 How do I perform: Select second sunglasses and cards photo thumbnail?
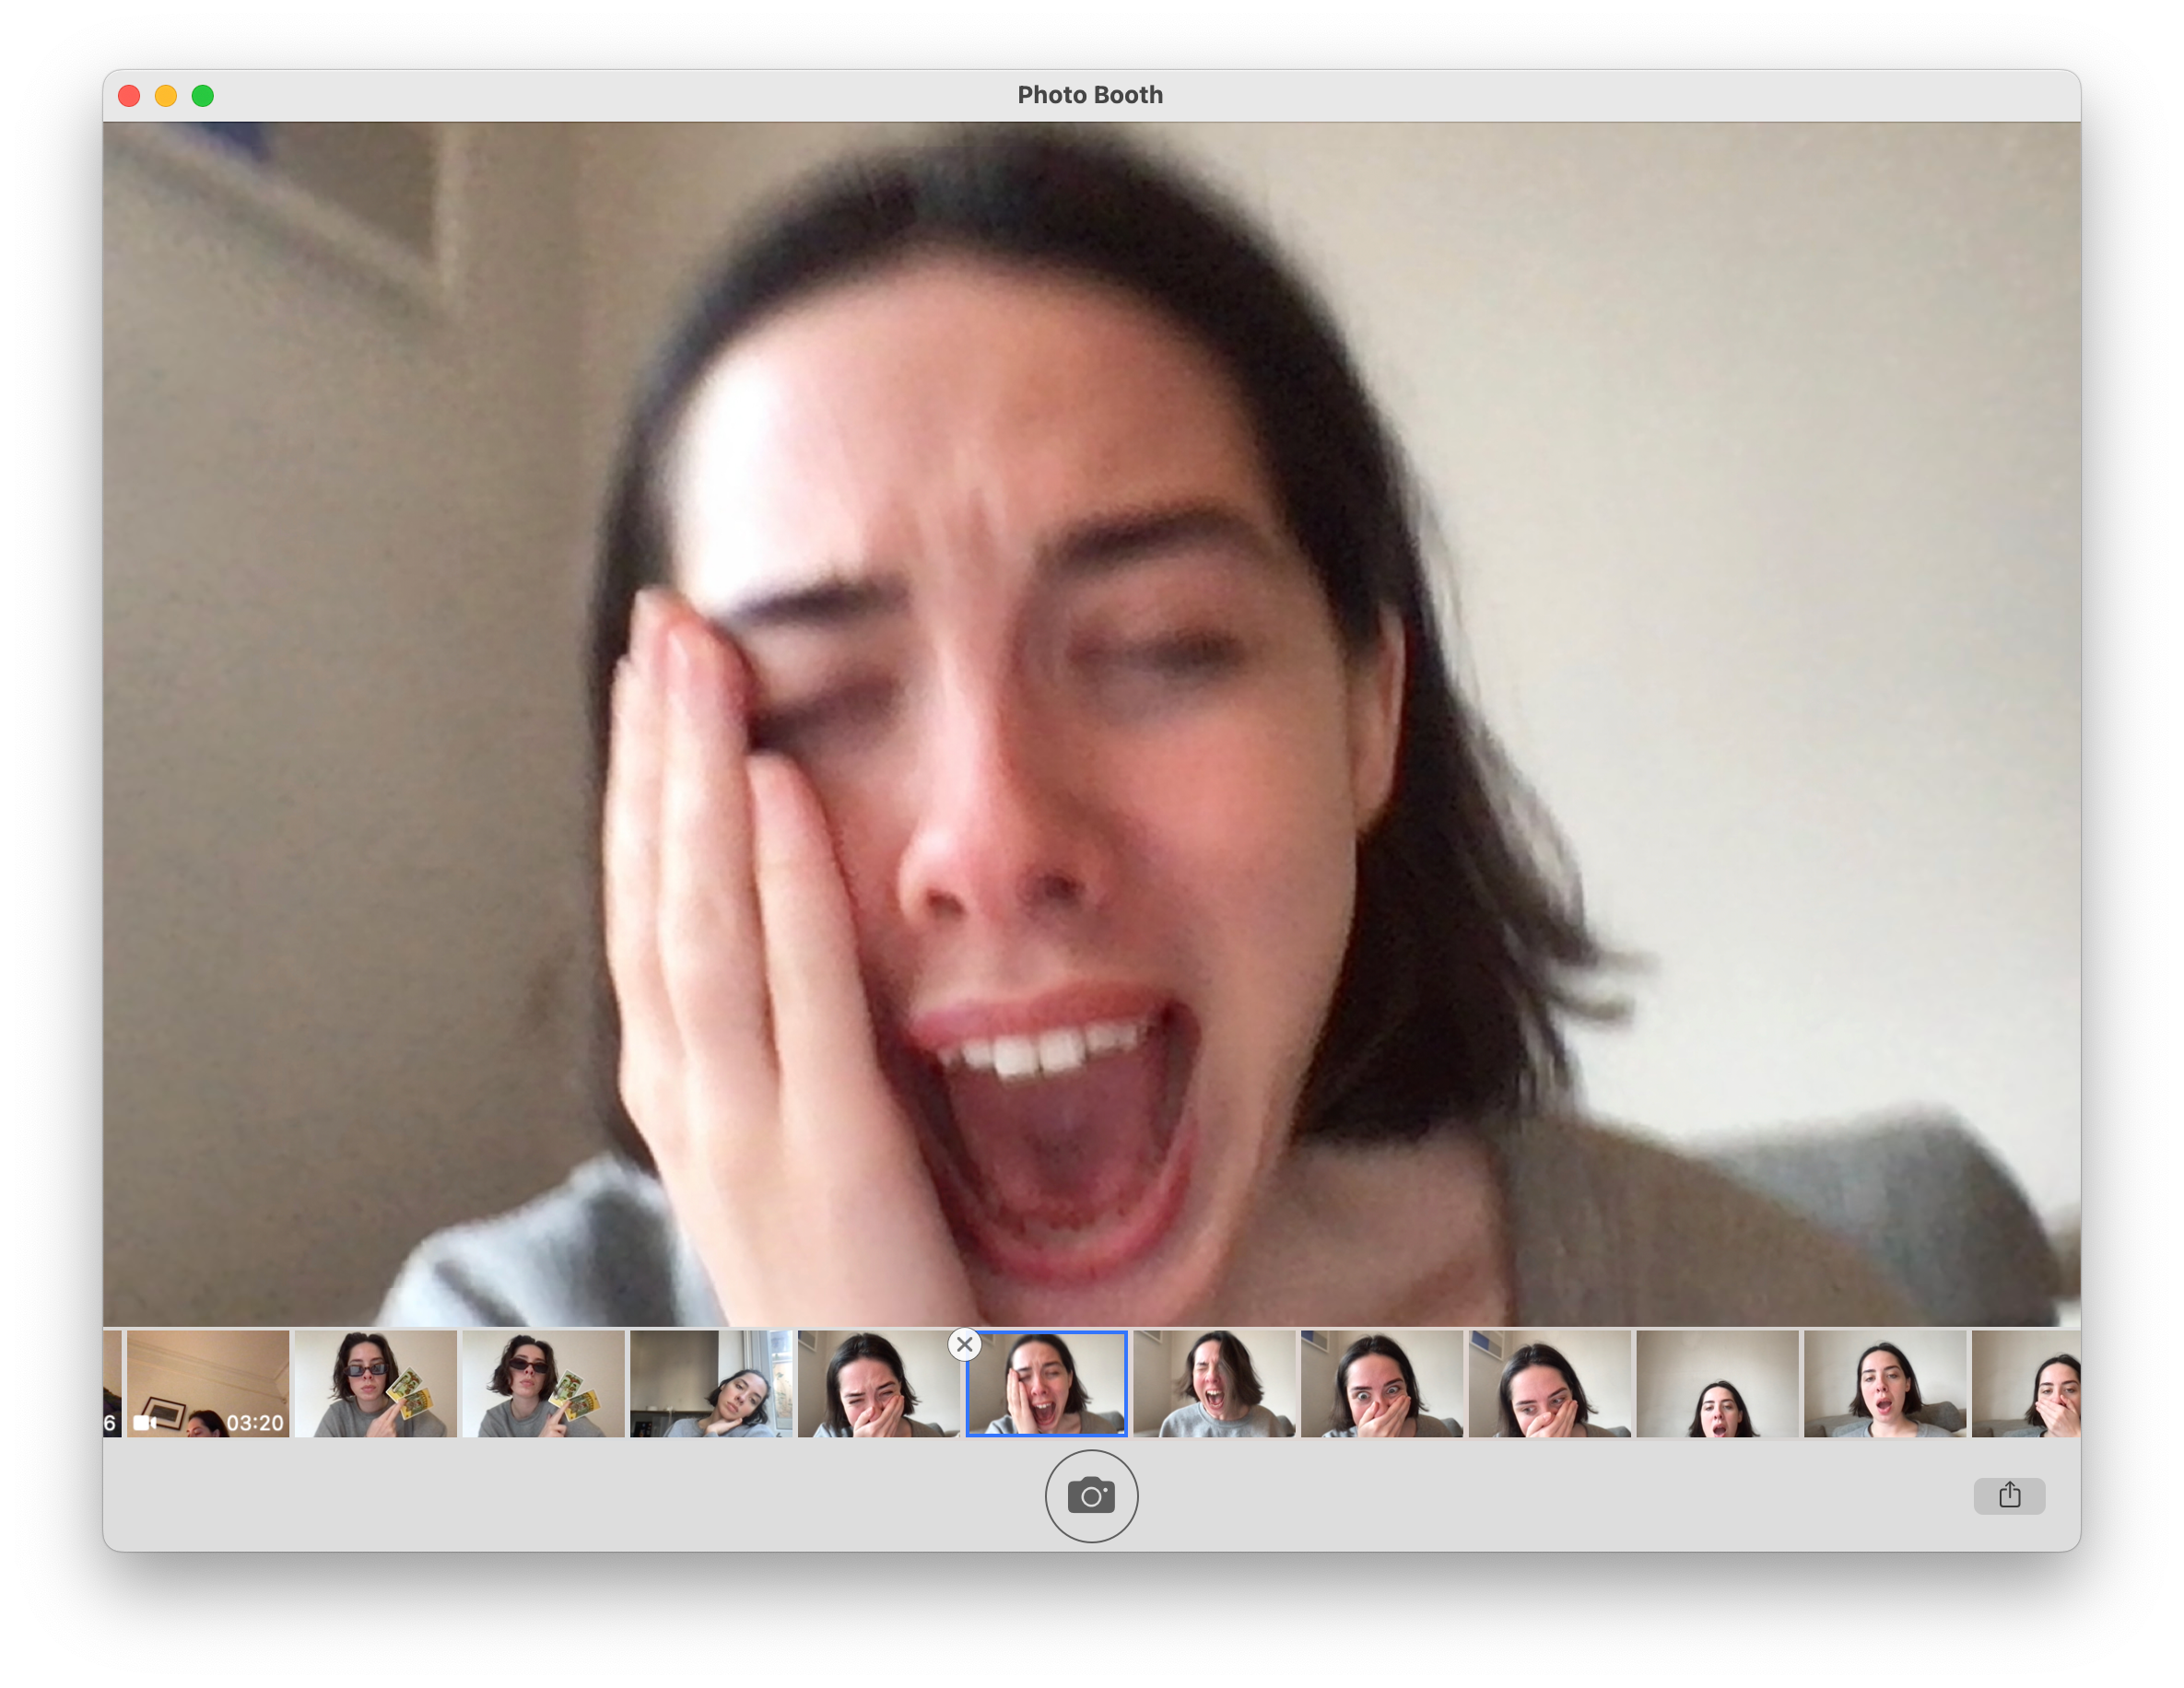543,1383
